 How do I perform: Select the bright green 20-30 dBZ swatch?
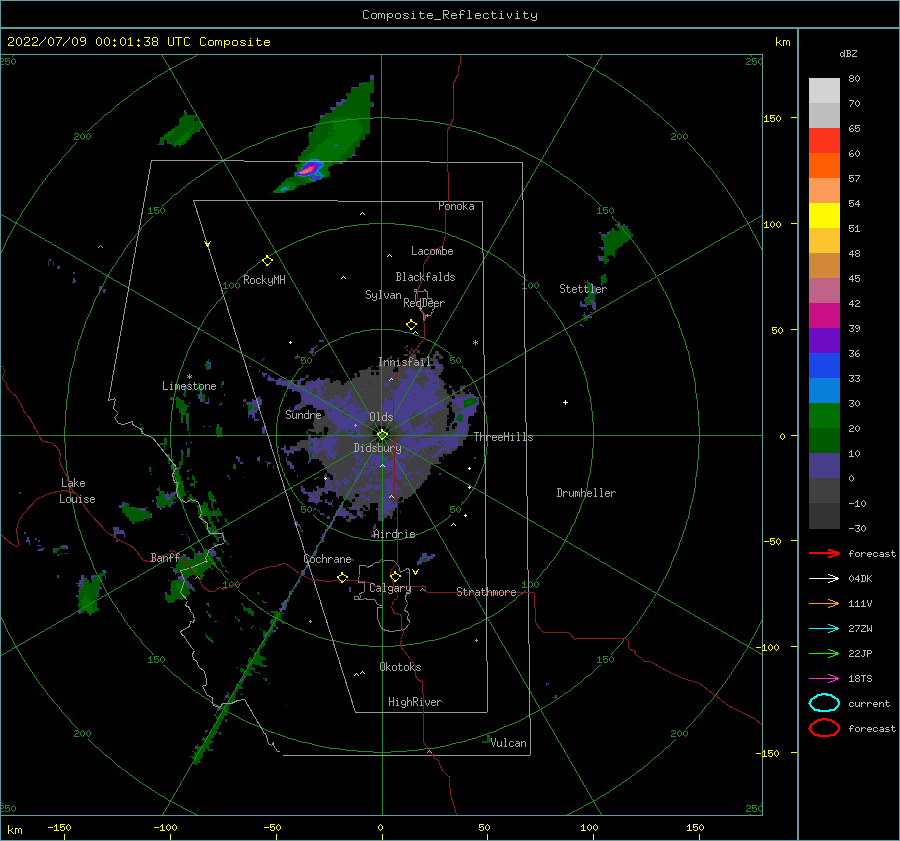(x=824, y=415)
